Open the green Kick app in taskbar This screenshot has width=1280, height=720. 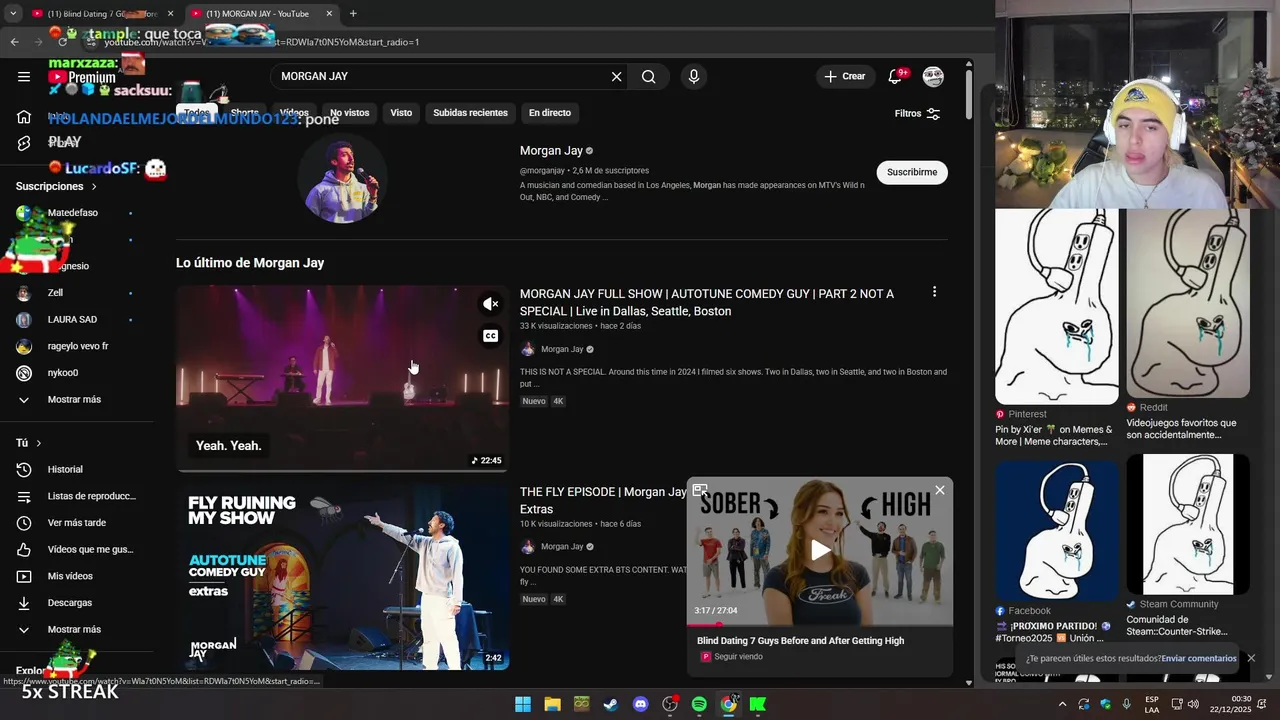click(758, 704)
